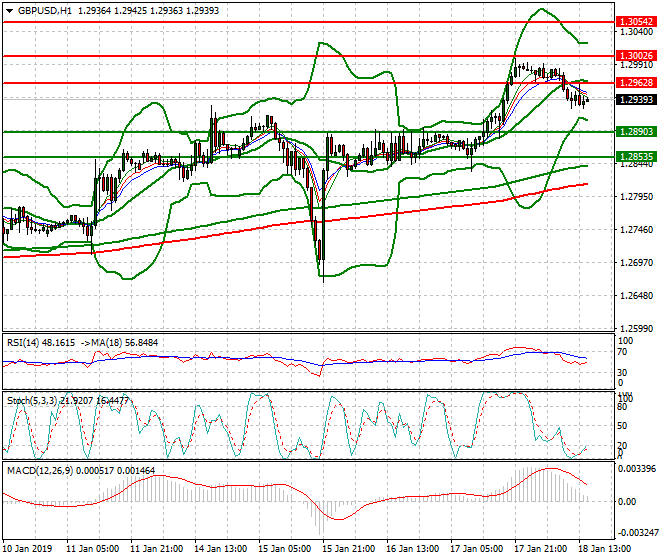The width and height of the screenshot is (660, 560).
Task: Click the 1.26480 price scale value
Action: coord(637,296)
